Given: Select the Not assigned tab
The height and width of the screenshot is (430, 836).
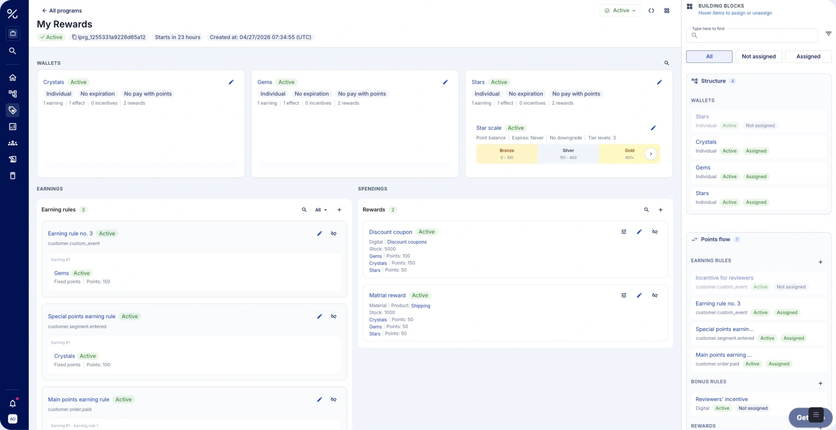Looking at the screenshot, I should click(759, 56).
